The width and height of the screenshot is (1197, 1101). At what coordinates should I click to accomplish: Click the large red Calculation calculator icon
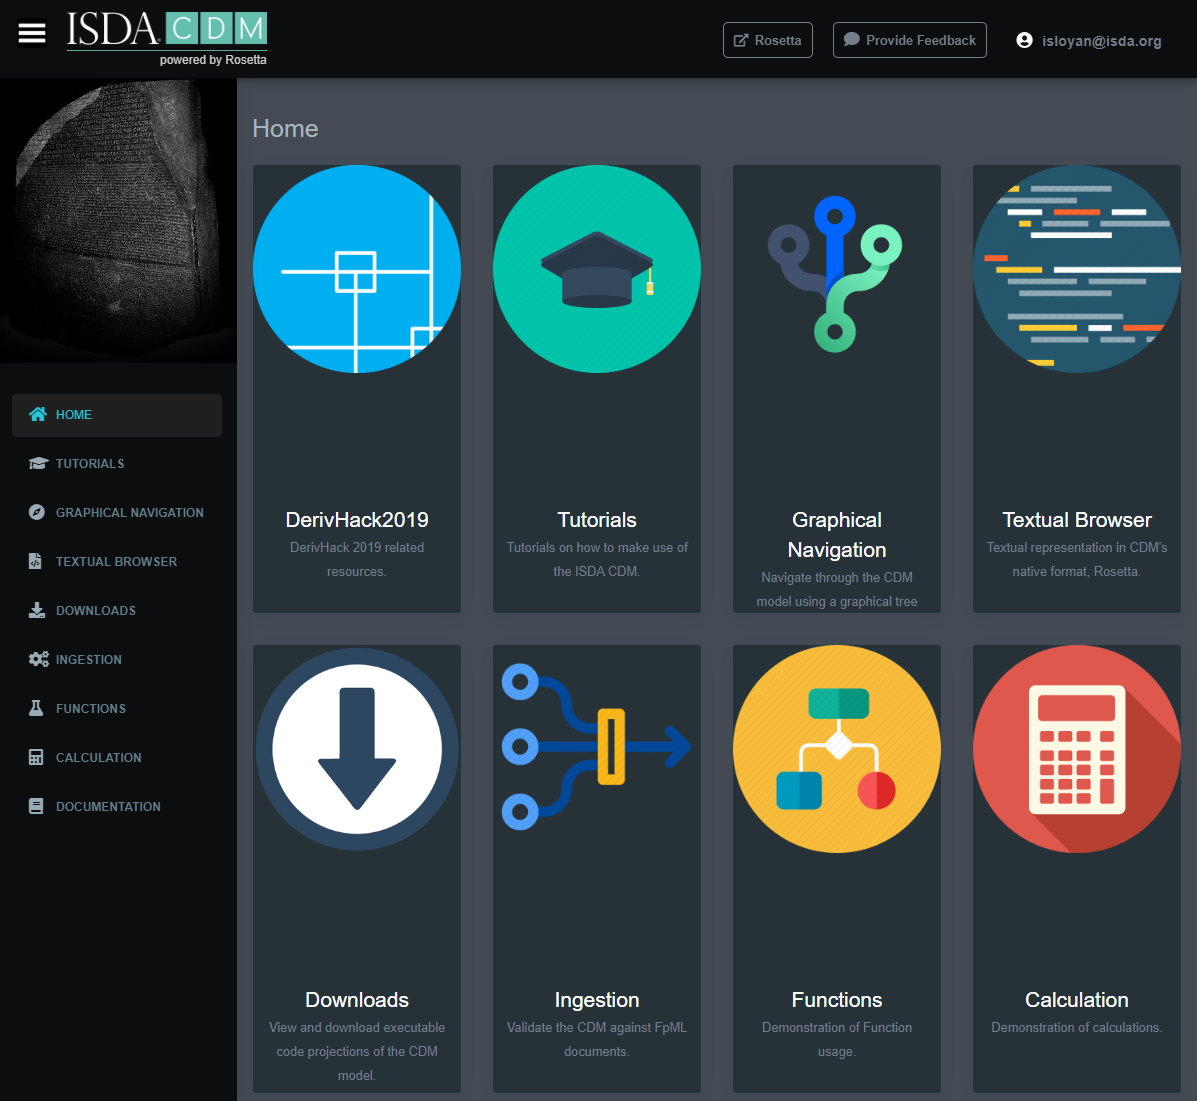[1077, 749]
